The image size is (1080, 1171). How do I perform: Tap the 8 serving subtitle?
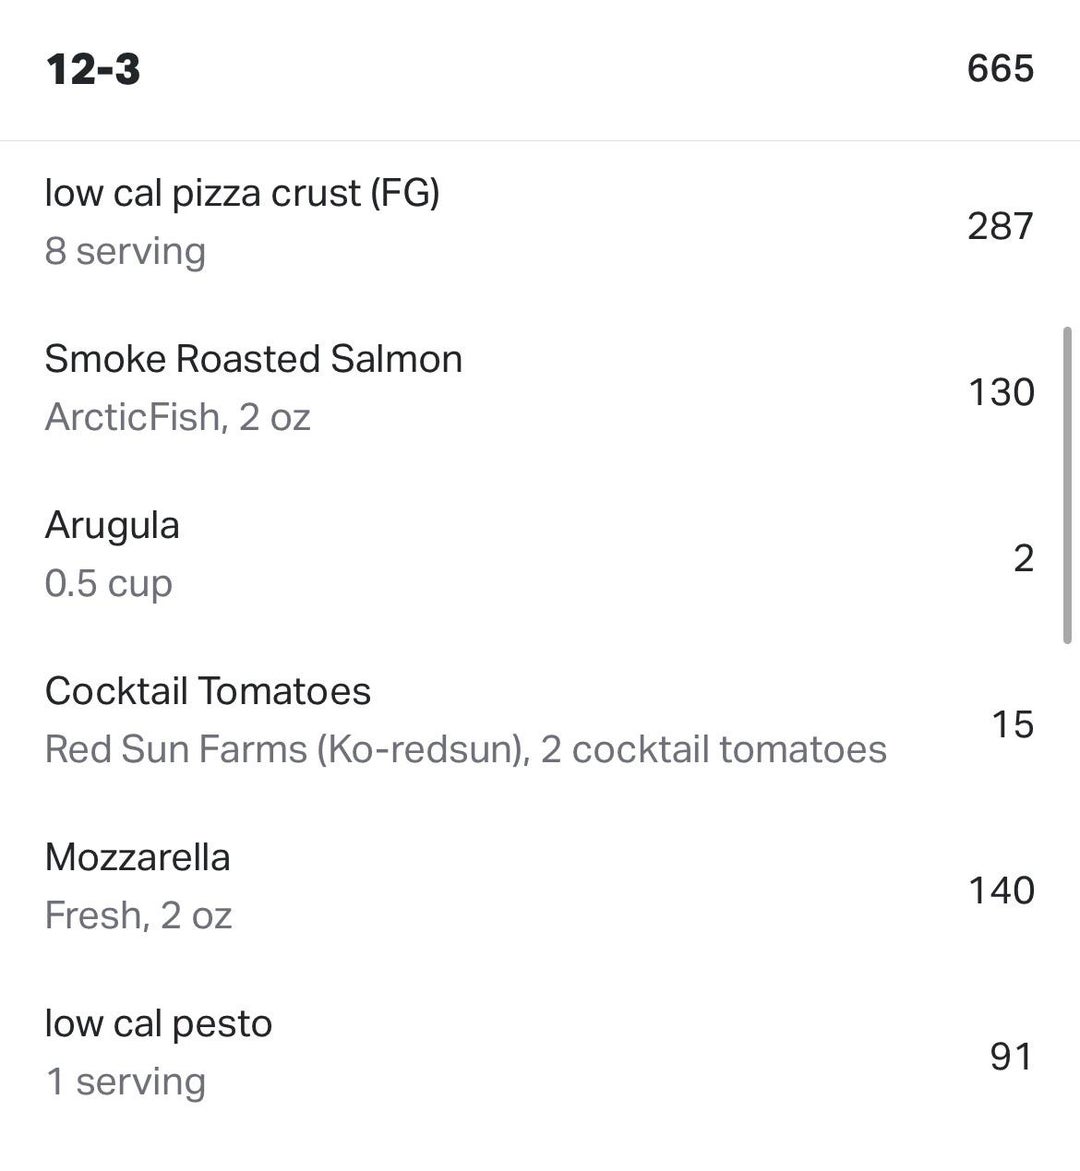[x=125, y=251]
